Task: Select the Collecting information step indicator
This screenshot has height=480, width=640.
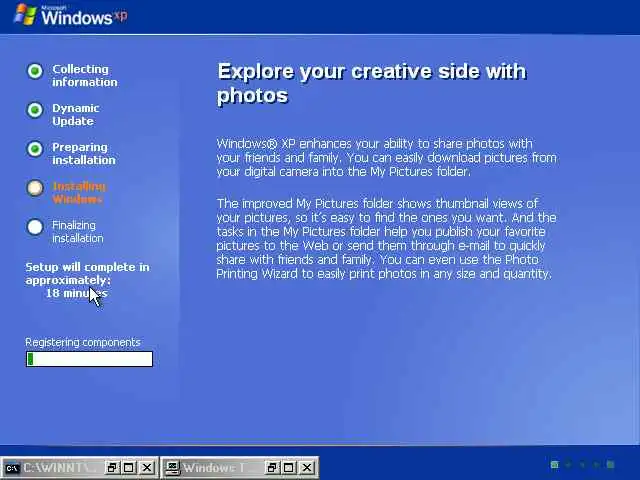Action: (35, 71)
